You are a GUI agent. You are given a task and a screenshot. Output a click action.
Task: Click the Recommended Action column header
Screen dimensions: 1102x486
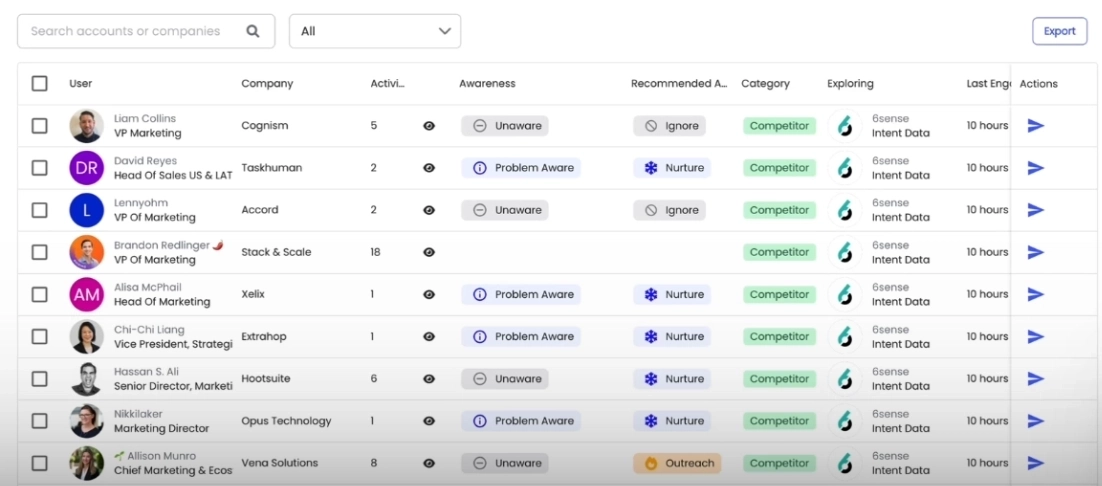click(679, 84)
